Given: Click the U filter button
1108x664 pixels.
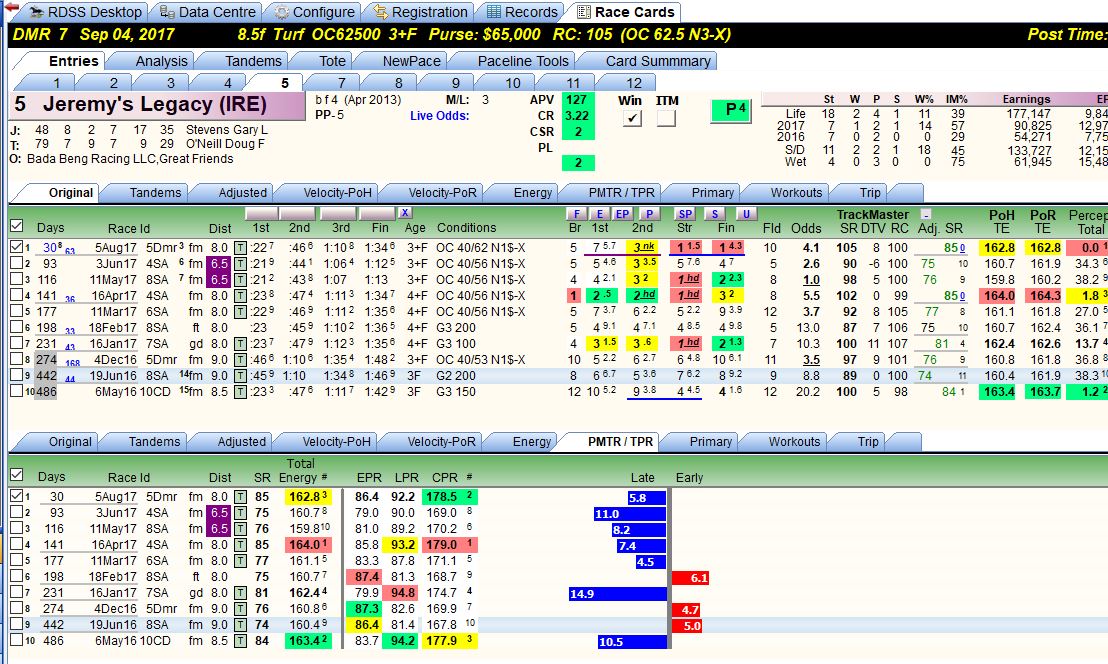Looking at the screenshot, I should pyautogui.click(x=746, y=214).
